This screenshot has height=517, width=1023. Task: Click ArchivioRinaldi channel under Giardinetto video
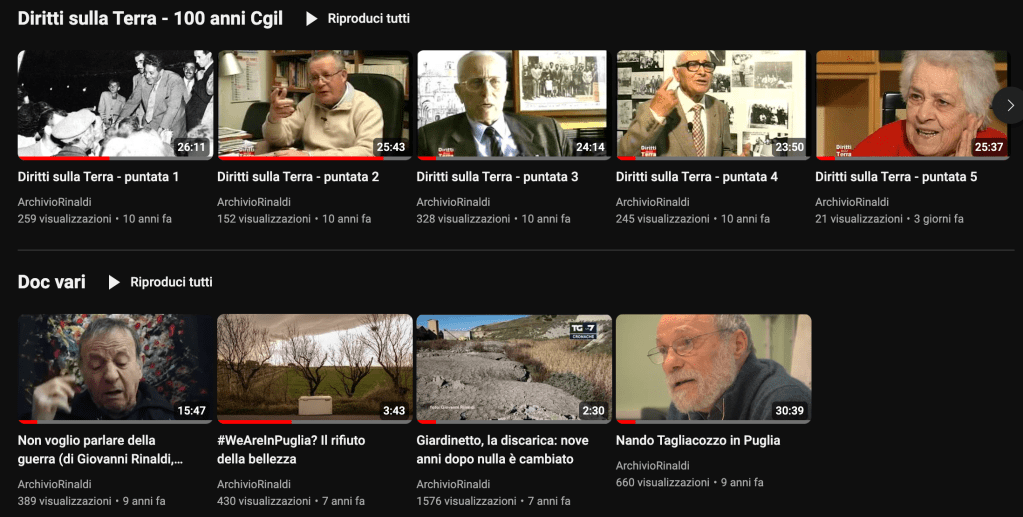[453, 485]
